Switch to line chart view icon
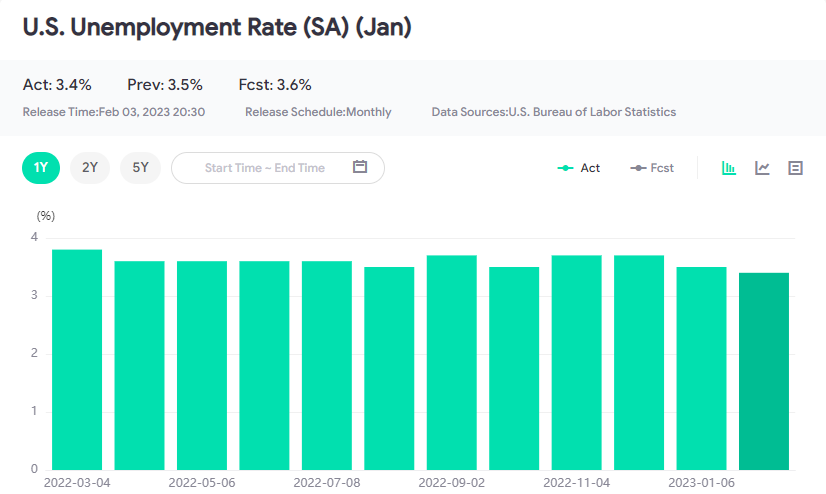Viewport: 826px width, 494px height. click(x=762, y=168)
